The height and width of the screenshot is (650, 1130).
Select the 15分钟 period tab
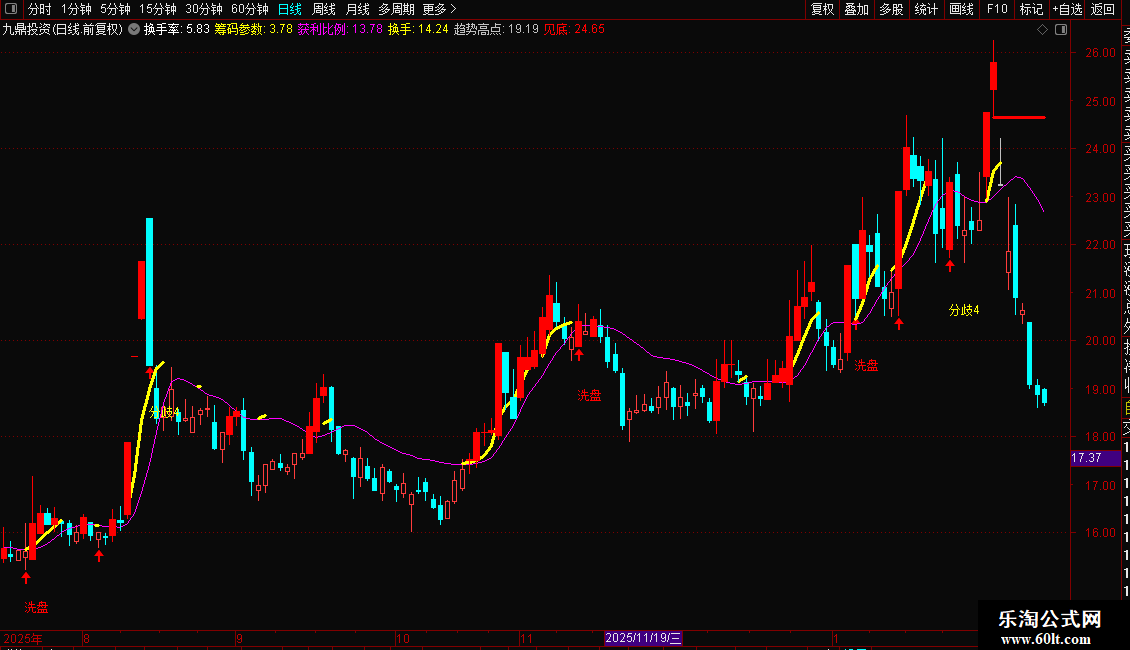tap(158, 9)
